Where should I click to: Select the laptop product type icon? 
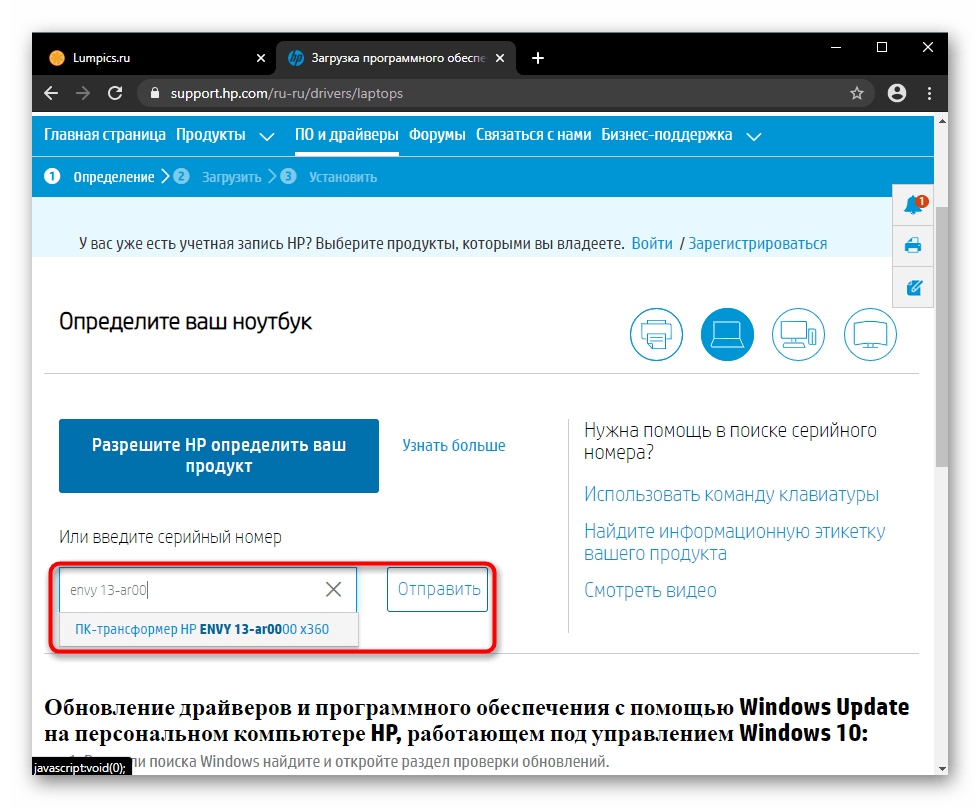[727, 334]
